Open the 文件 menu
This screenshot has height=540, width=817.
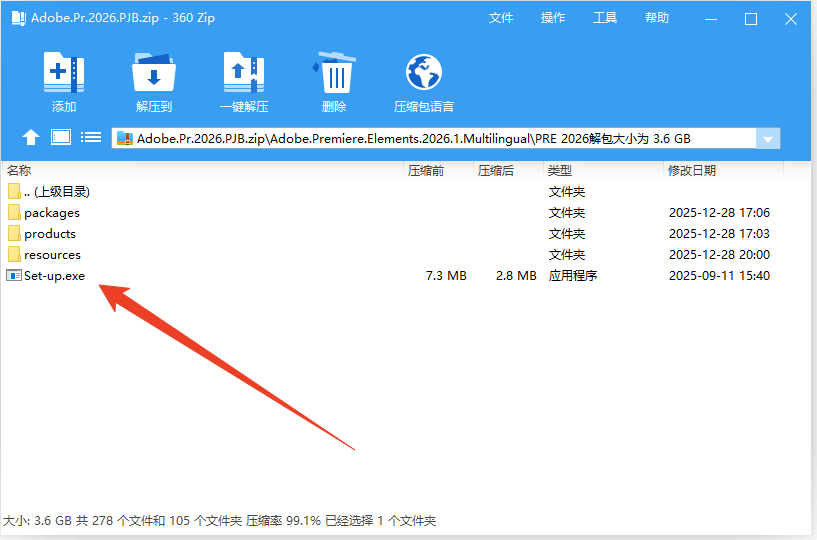point(501,18)
